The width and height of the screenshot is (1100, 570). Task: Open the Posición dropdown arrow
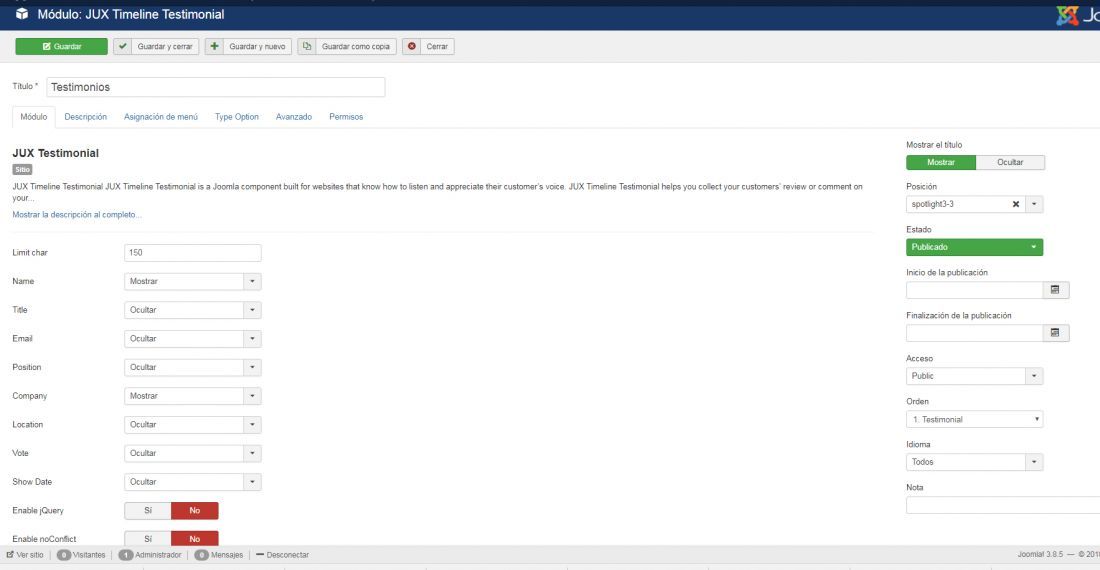[x=1034, y=205]
